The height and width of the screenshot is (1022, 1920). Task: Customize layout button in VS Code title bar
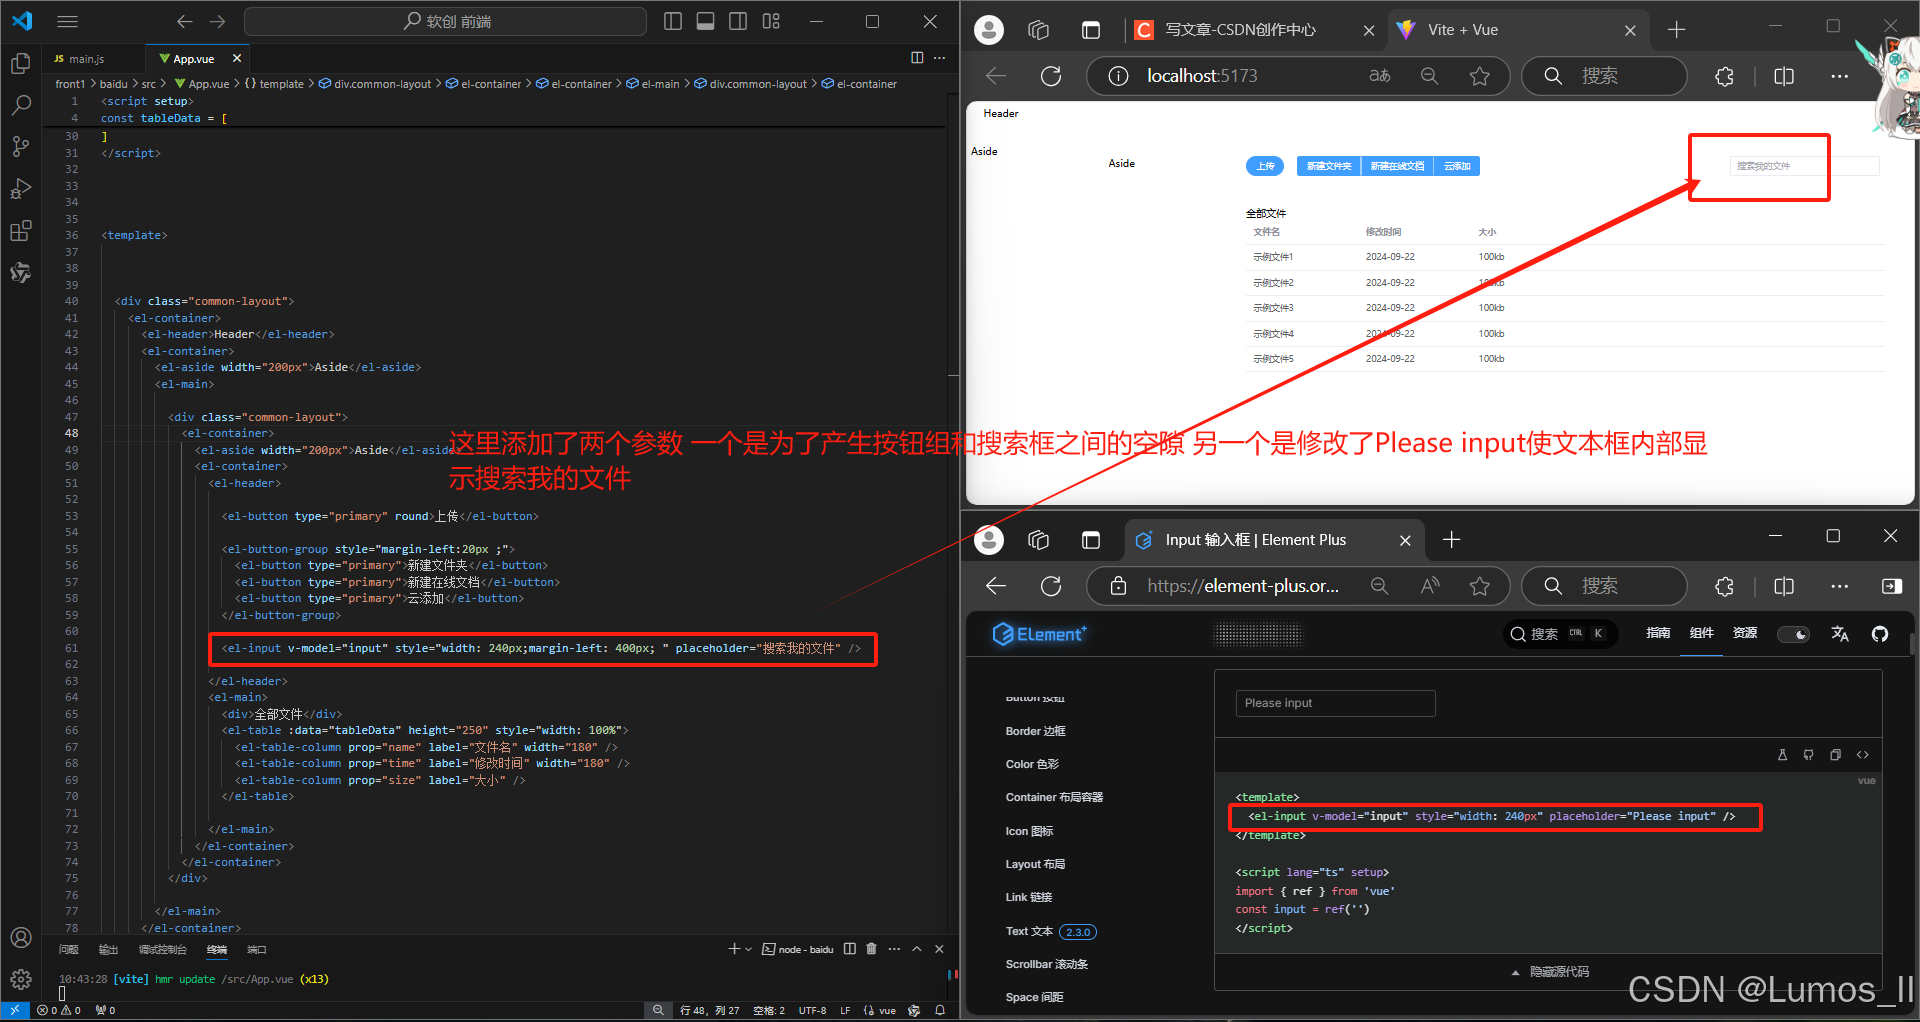click(771, 21)
